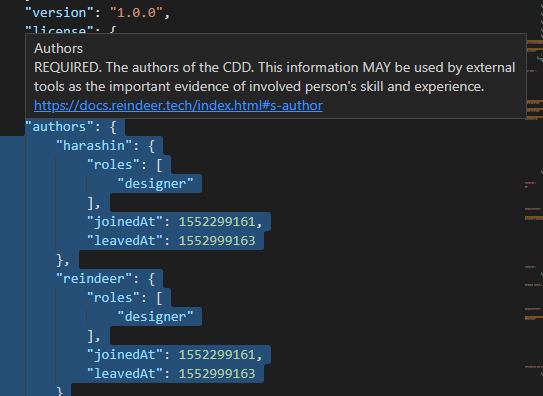Click "roles" key under harashin
The image size is (543, 396).
(114, 165)
